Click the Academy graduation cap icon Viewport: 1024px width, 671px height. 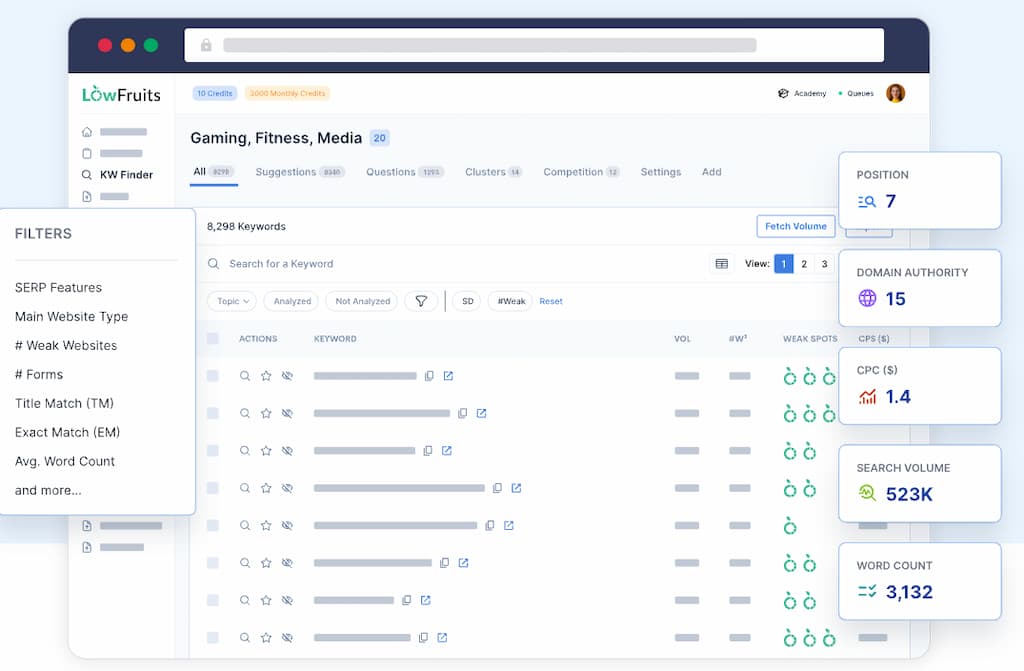(783, 93)
